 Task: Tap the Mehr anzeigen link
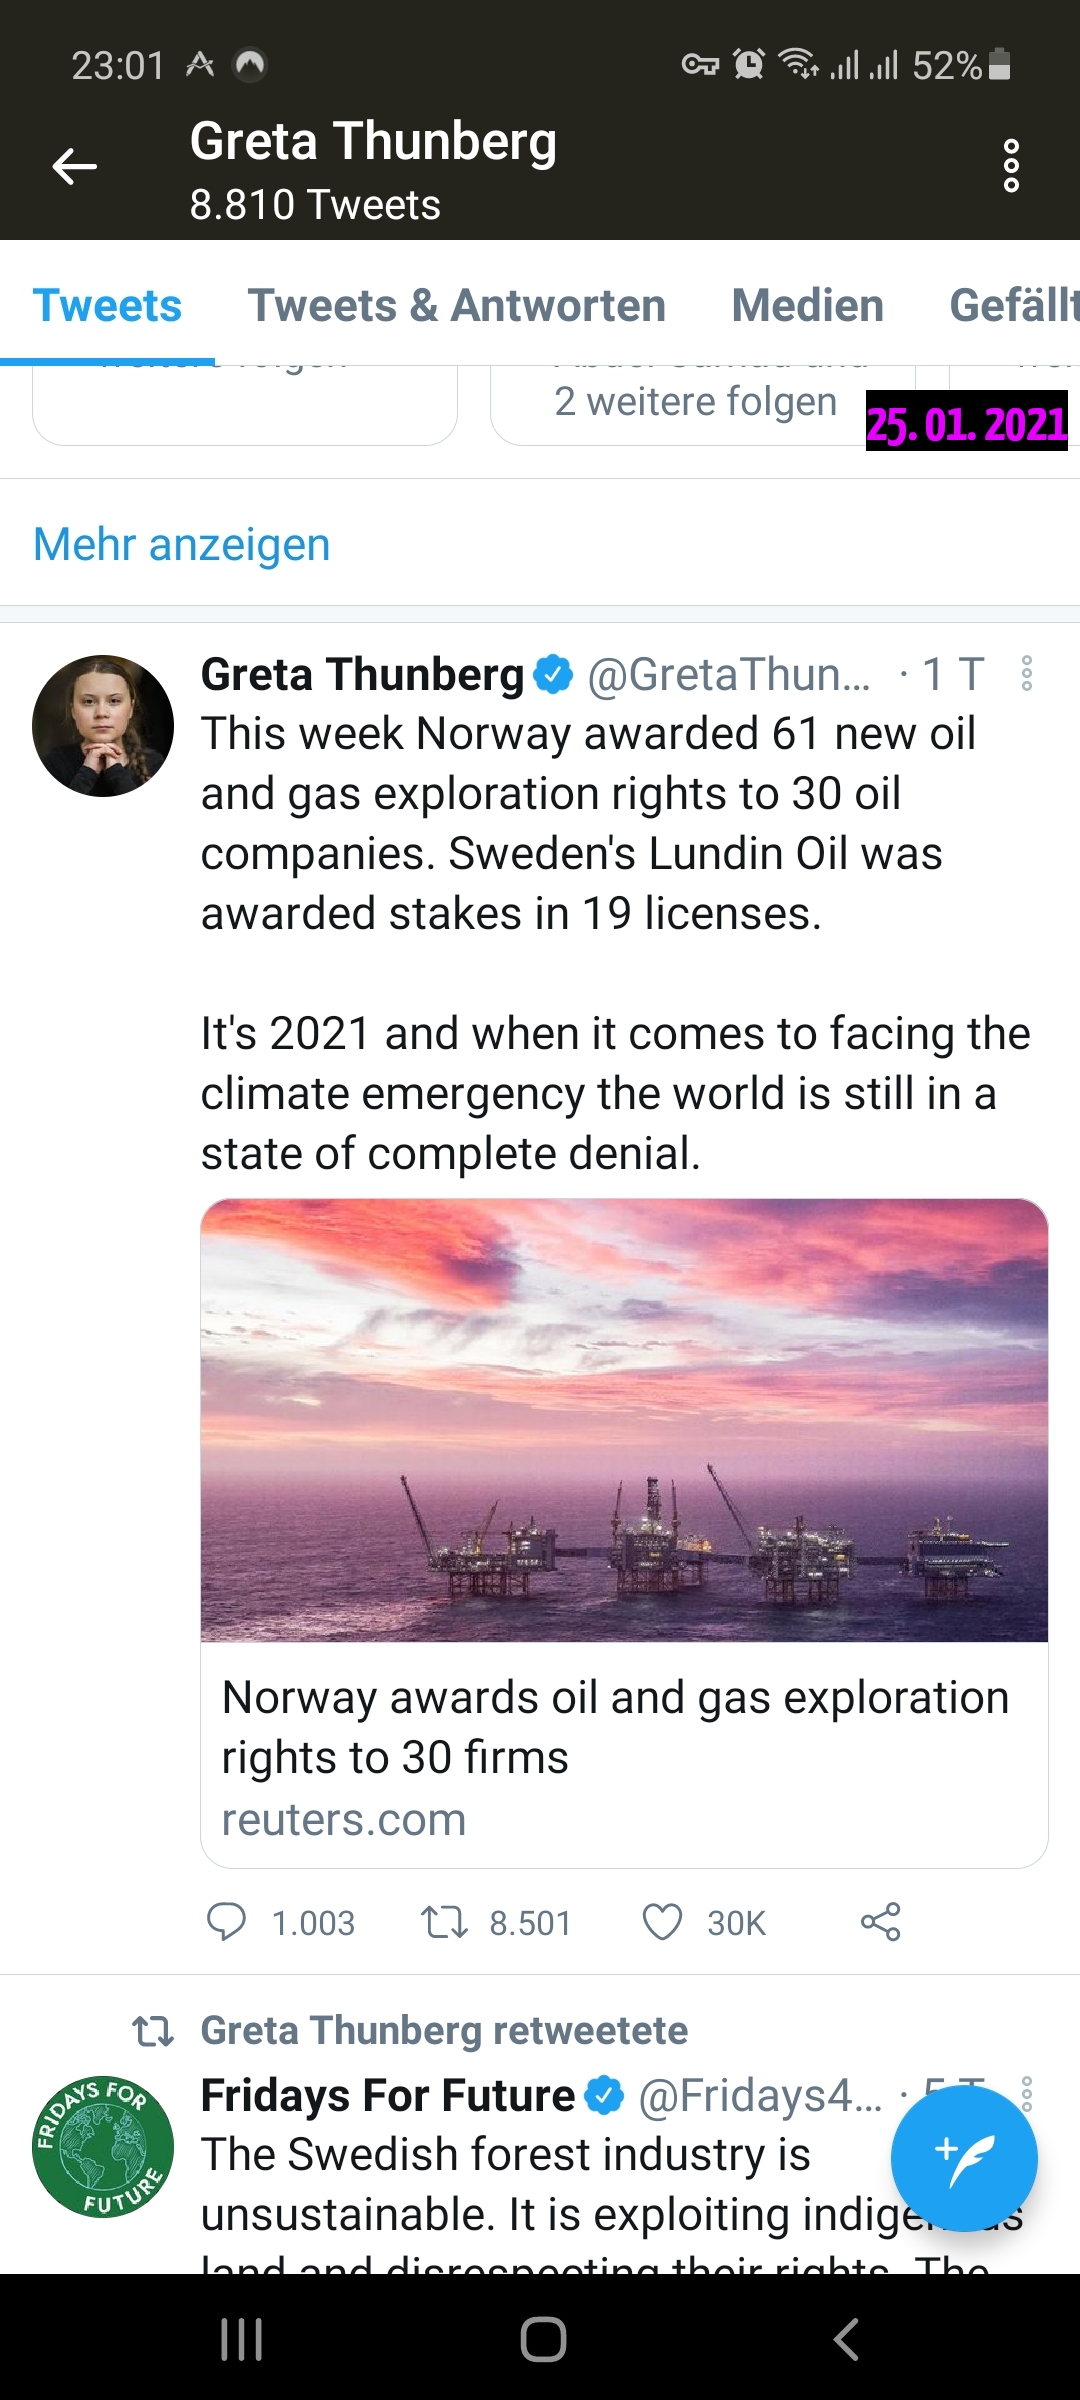(182, 545)
